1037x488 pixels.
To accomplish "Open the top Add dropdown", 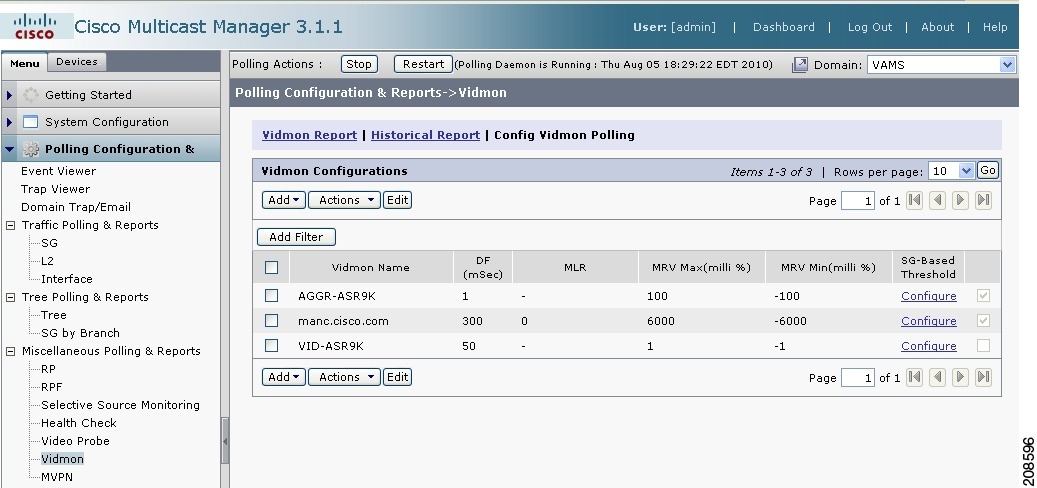I will [x=284, y=200].
